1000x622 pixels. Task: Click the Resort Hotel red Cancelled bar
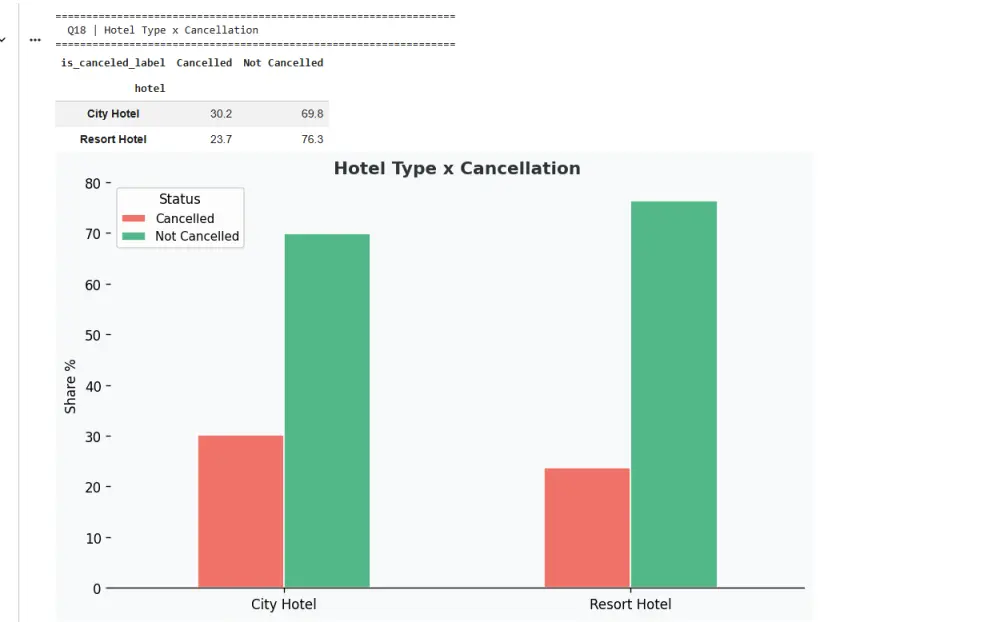[587, 527]
